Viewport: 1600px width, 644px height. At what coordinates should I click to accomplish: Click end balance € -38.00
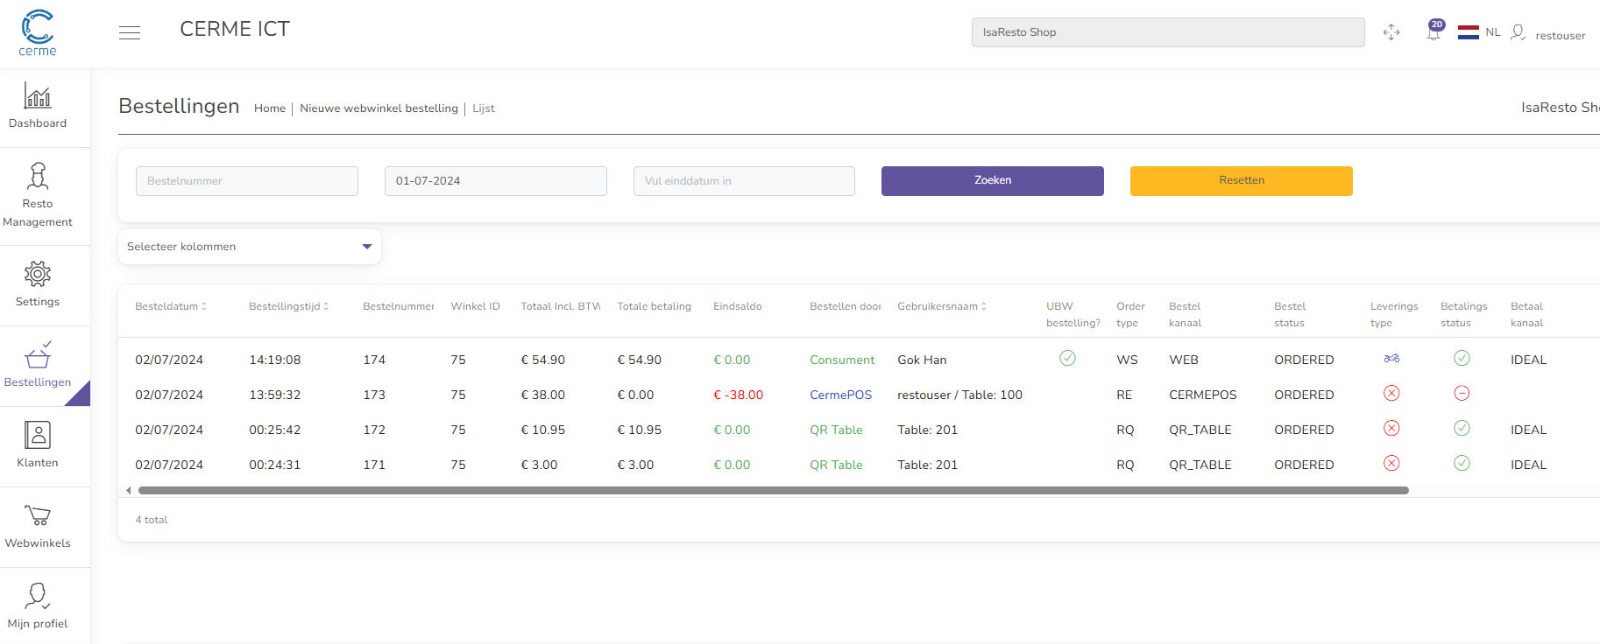[738, 395]
